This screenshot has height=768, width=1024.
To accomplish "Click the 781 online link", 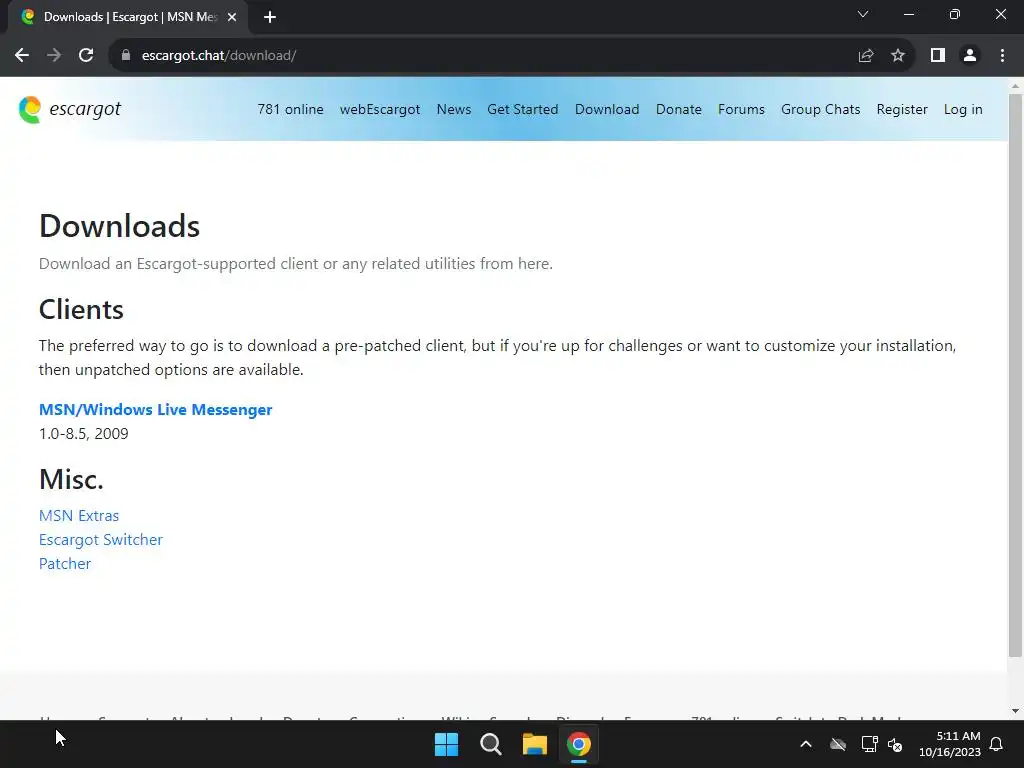I will 290,110.
